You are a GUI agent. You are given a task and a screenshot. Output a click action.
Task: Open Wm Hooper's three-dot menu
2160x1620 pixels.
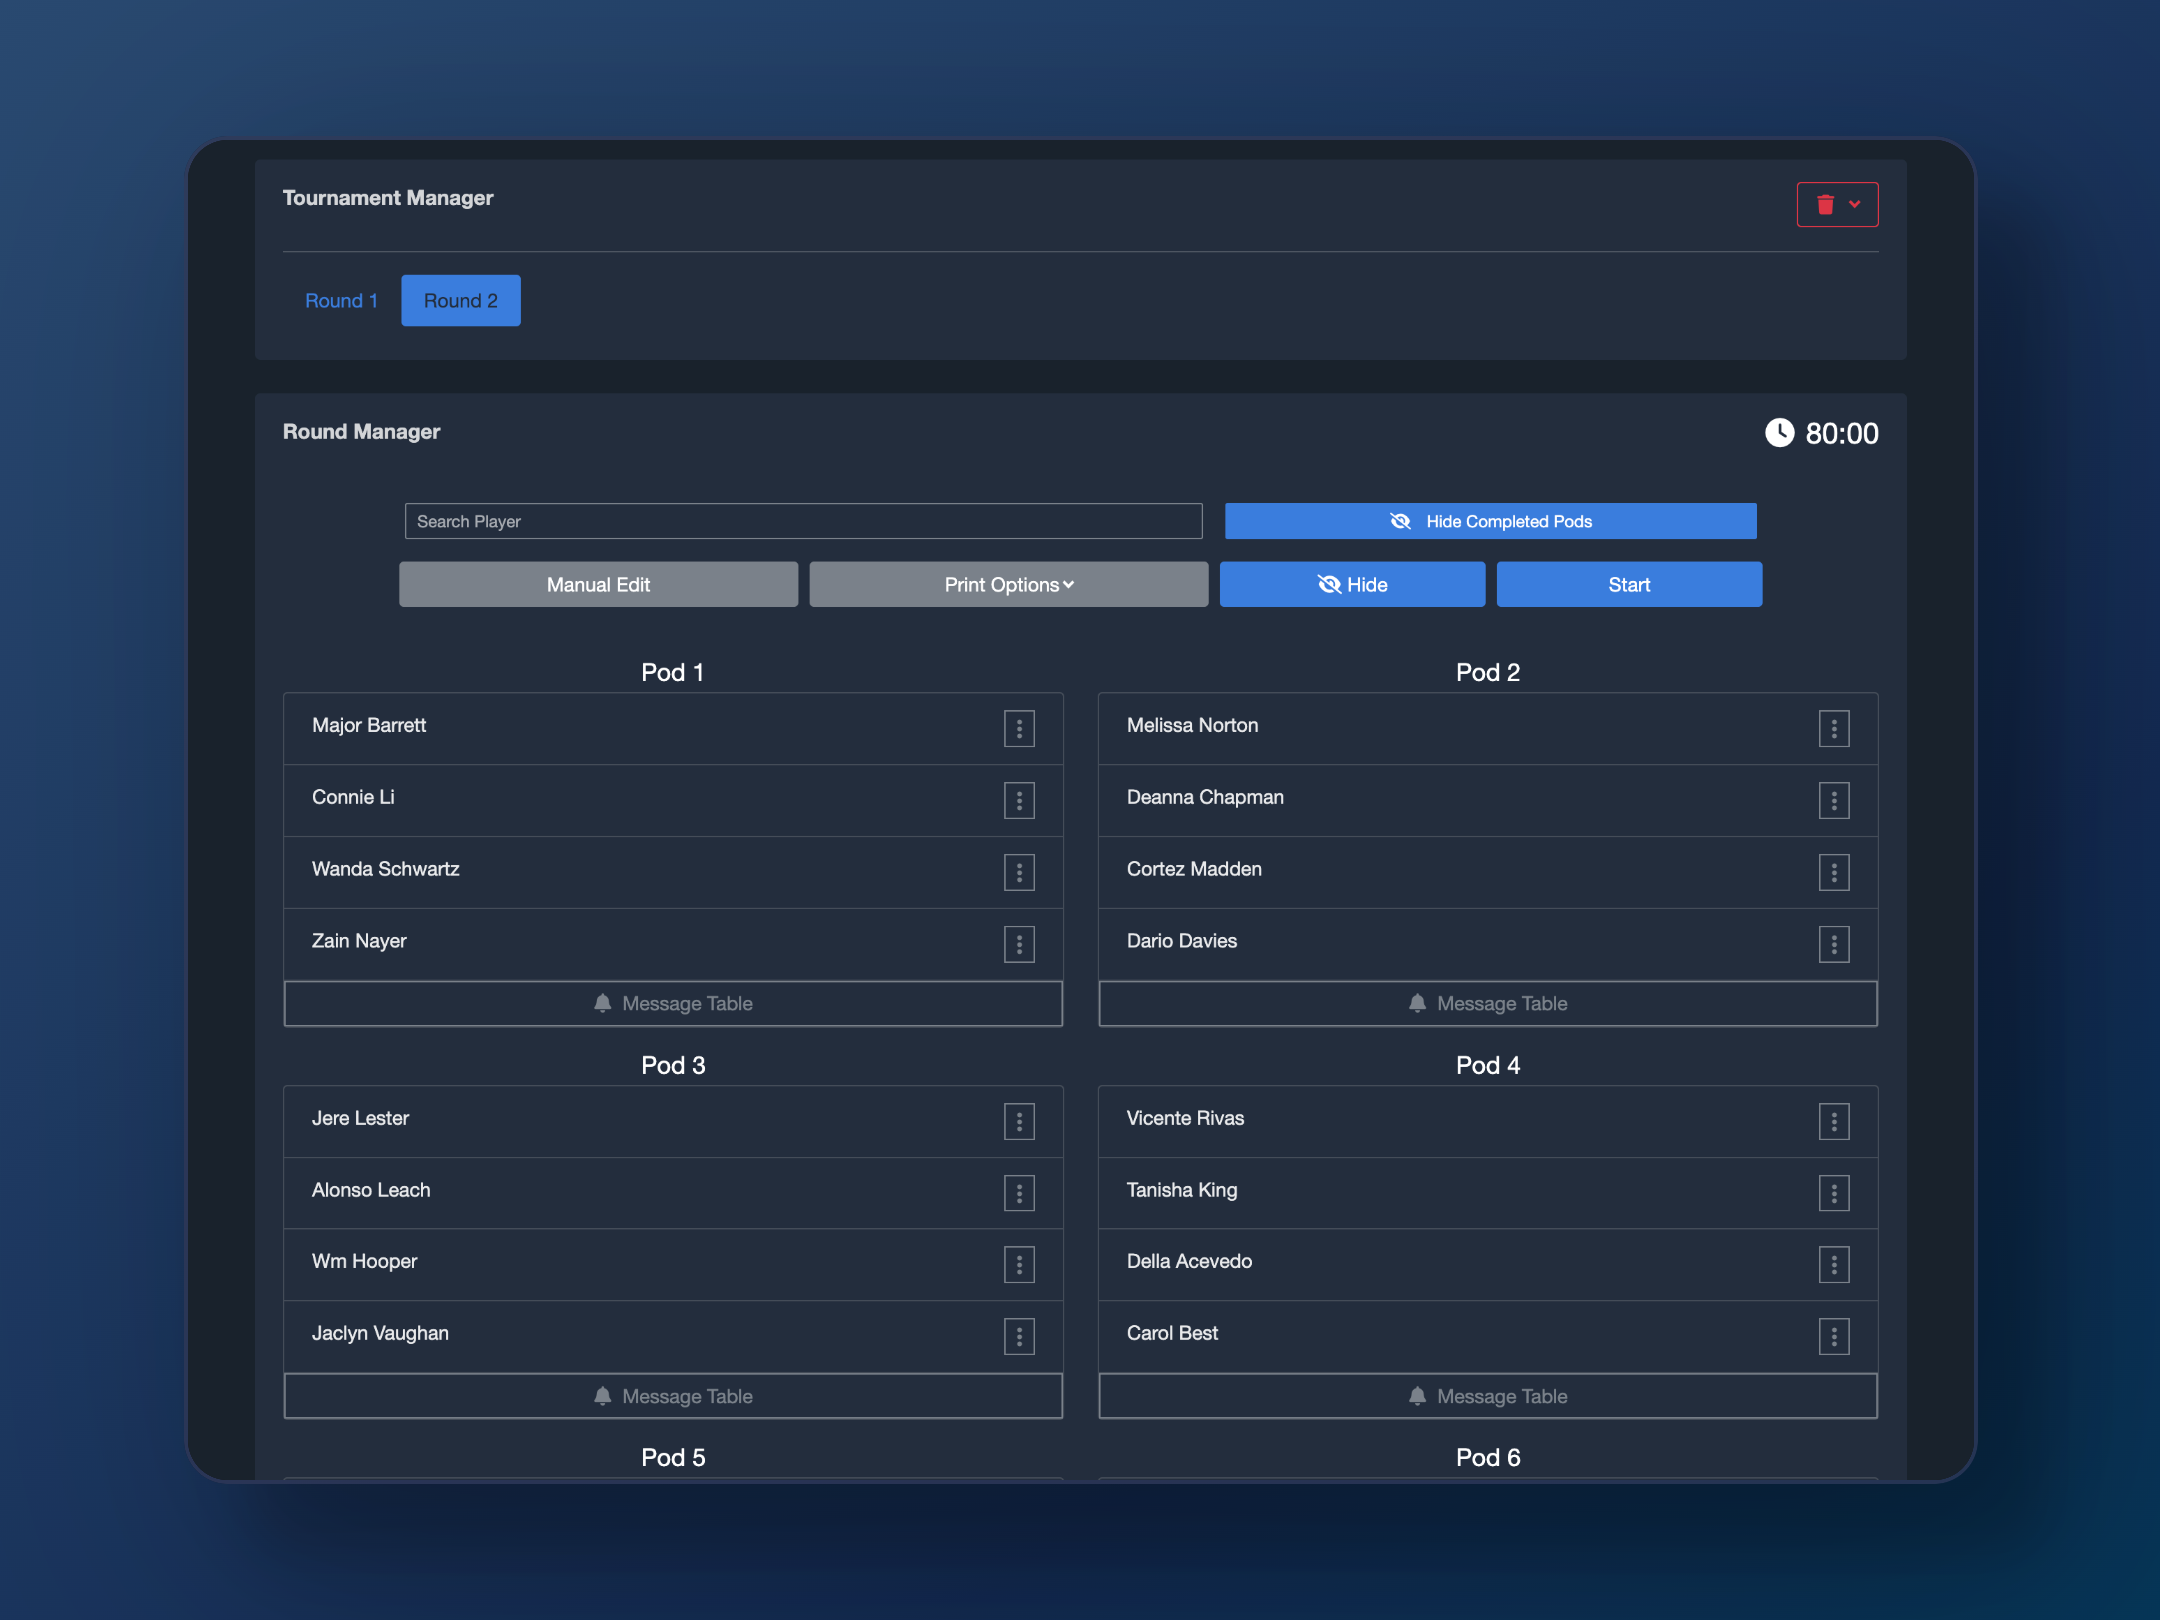(x=1019, y=1264)
